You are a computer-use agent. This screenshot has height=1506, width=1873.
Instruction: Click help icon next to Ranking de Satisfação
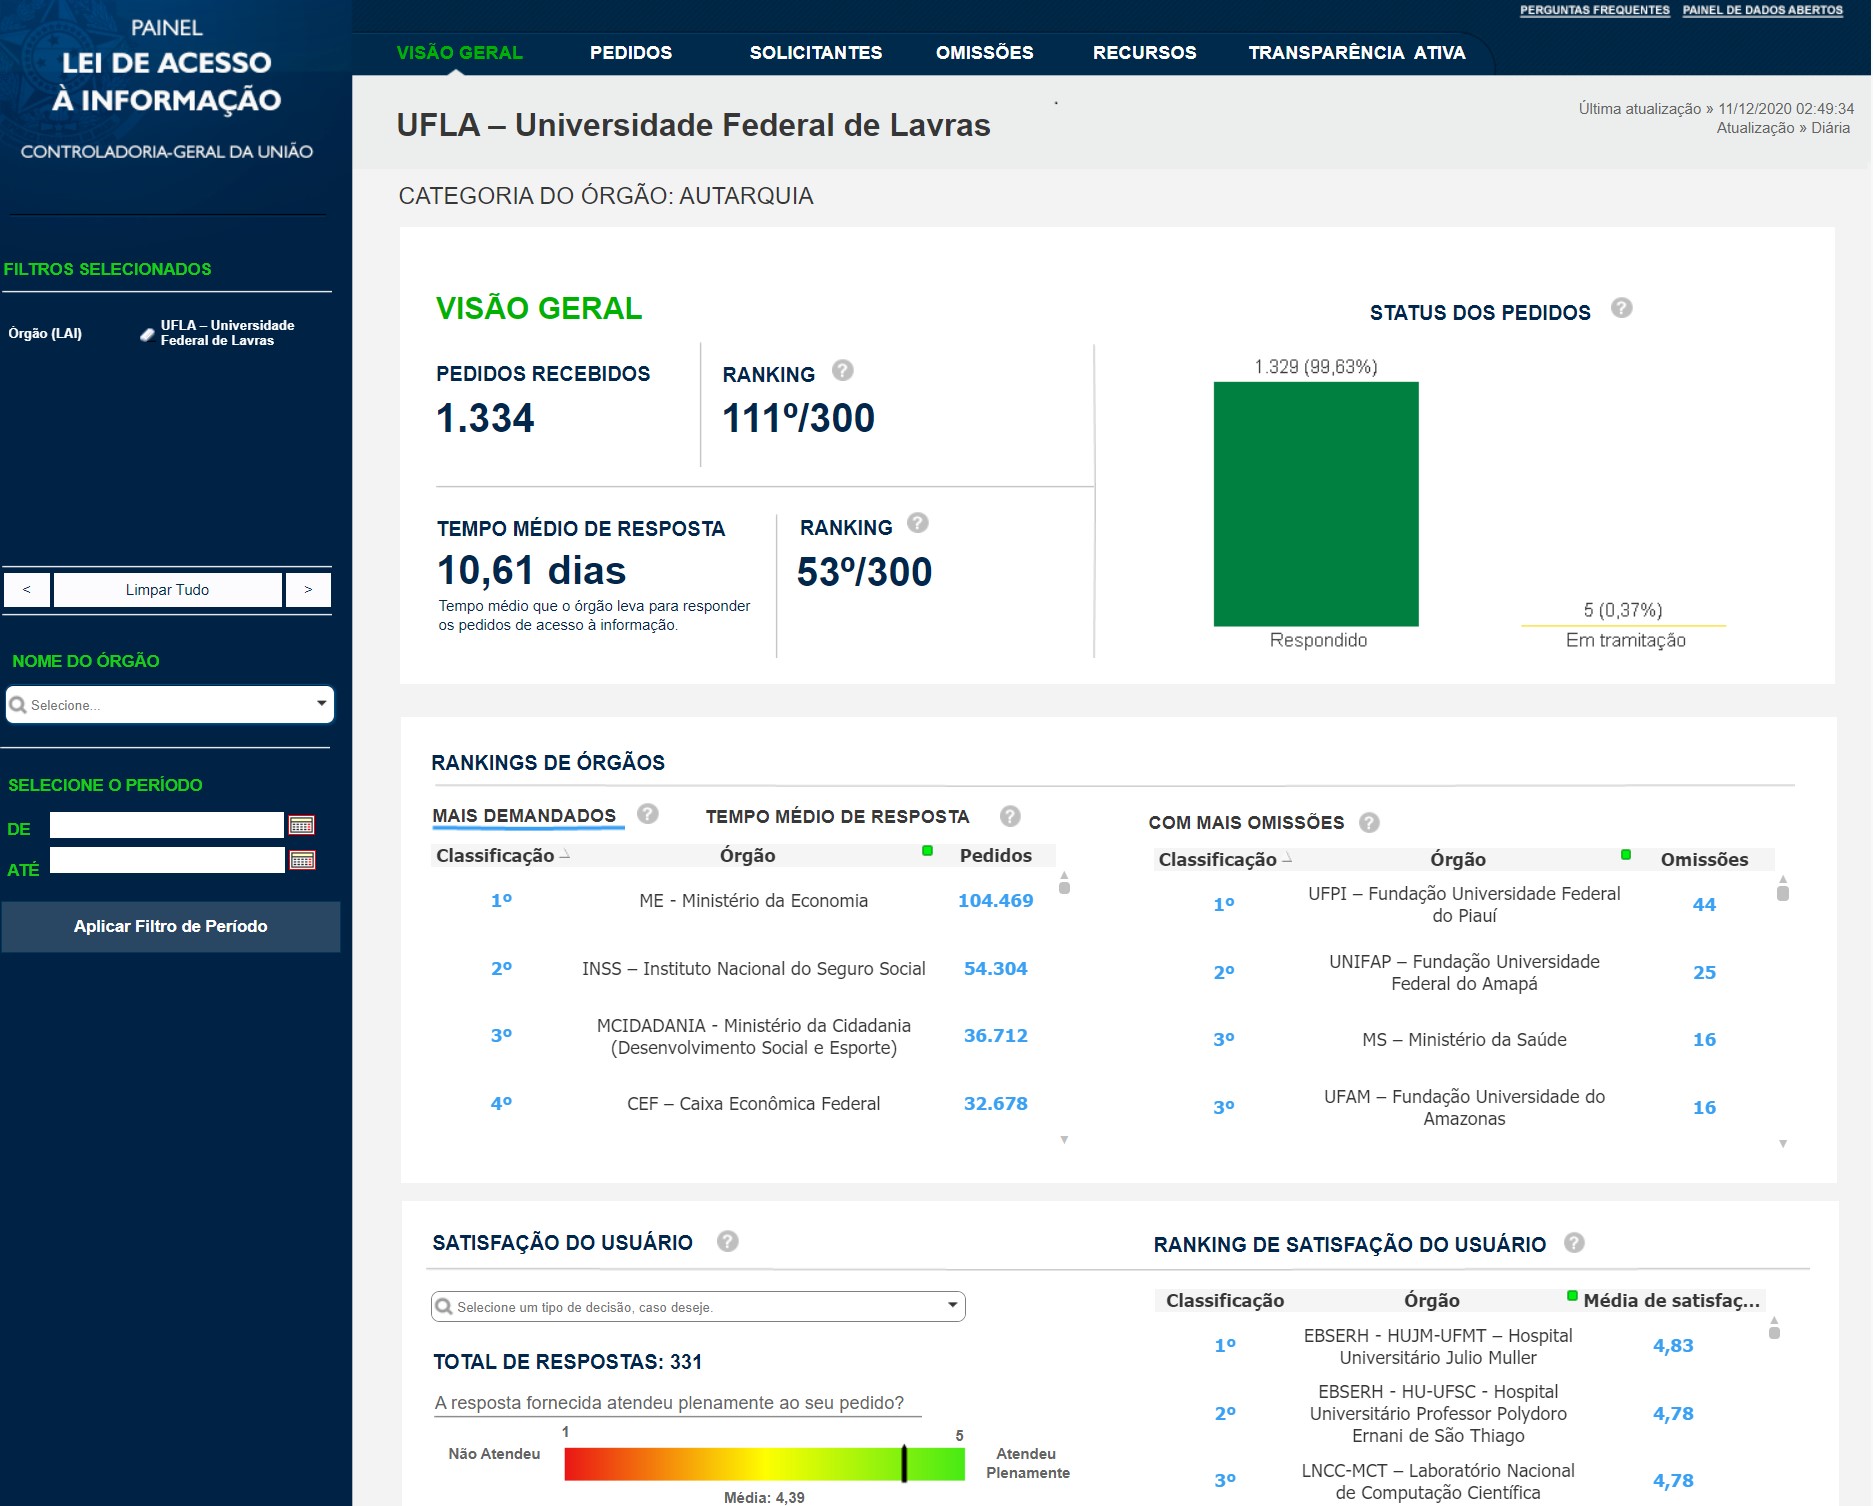pos(1574,1243)
